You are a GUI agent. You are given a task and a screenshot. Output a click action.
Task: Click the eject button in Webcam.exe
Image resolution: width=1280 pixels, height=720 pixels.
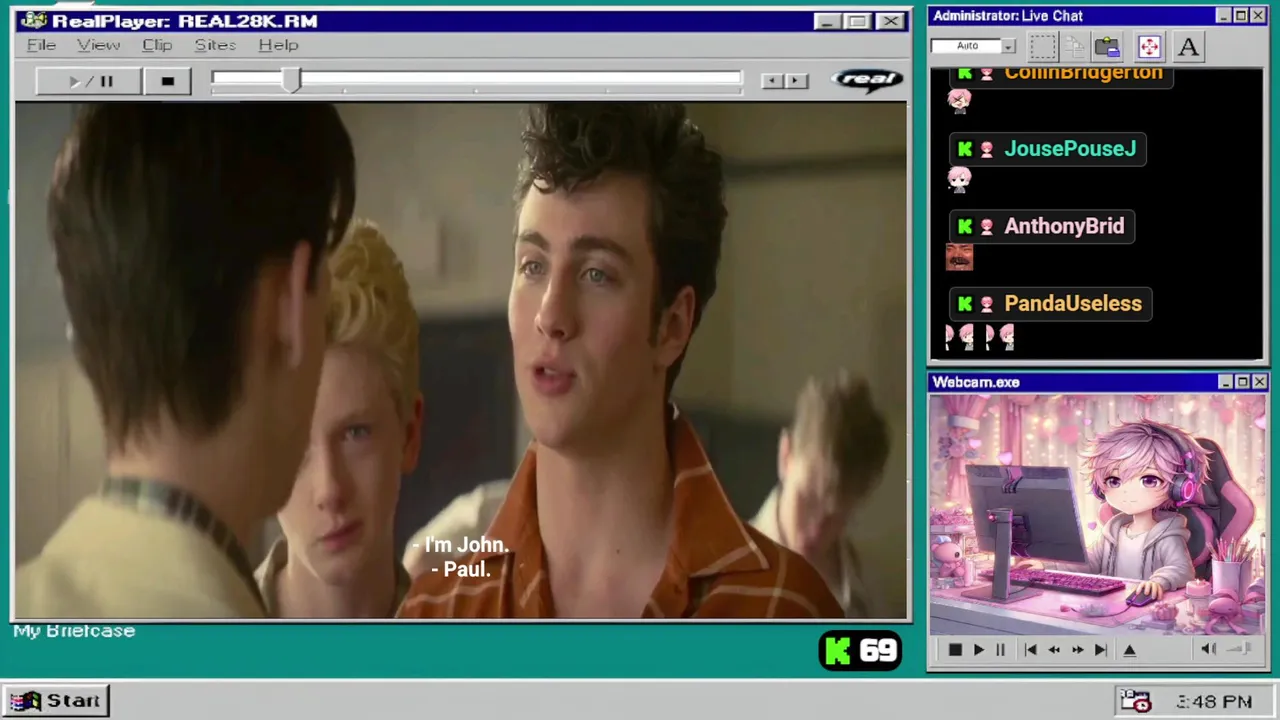1130,650
